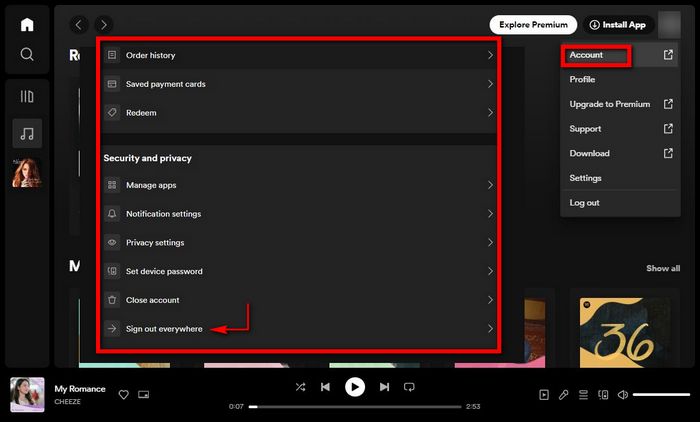Click Sign out everywhere

pos(299,329)
